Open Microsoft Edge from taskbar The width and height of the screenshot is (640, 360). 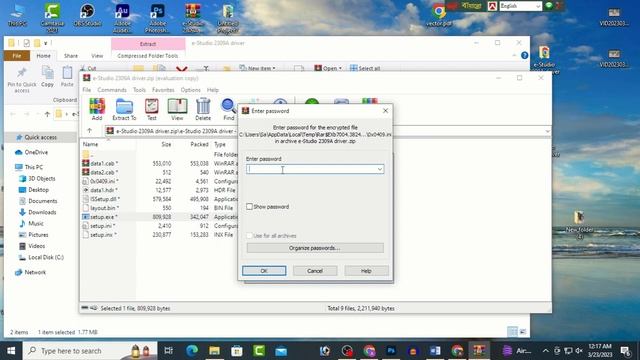[x=192, y=351]
